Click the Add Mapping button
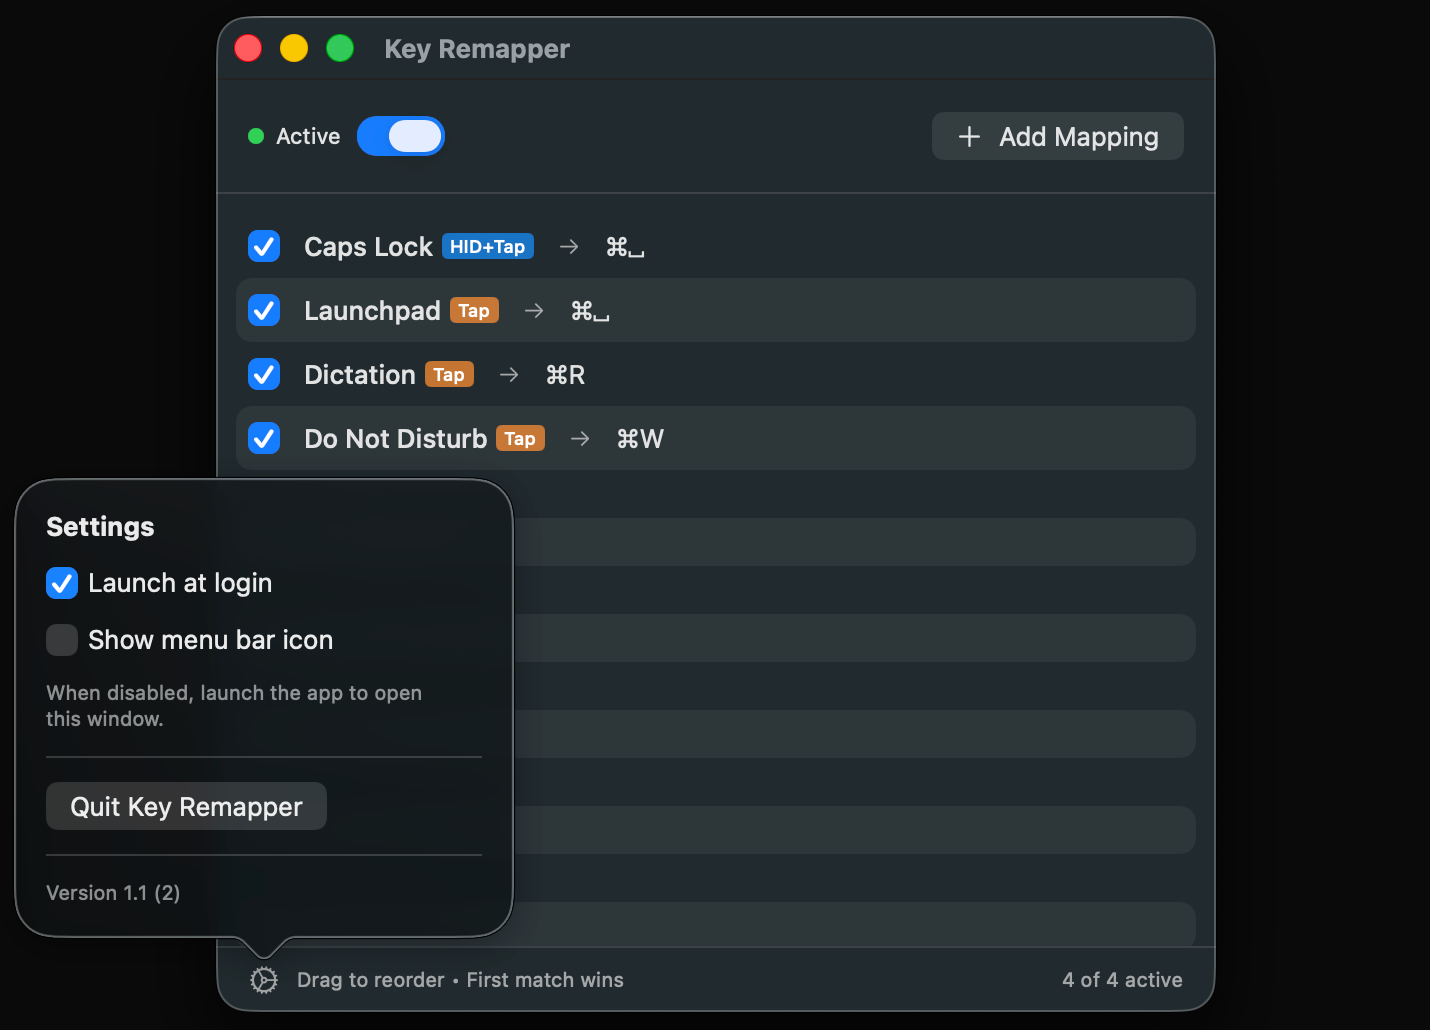 pyautogui.click(x=1057, y=136)
